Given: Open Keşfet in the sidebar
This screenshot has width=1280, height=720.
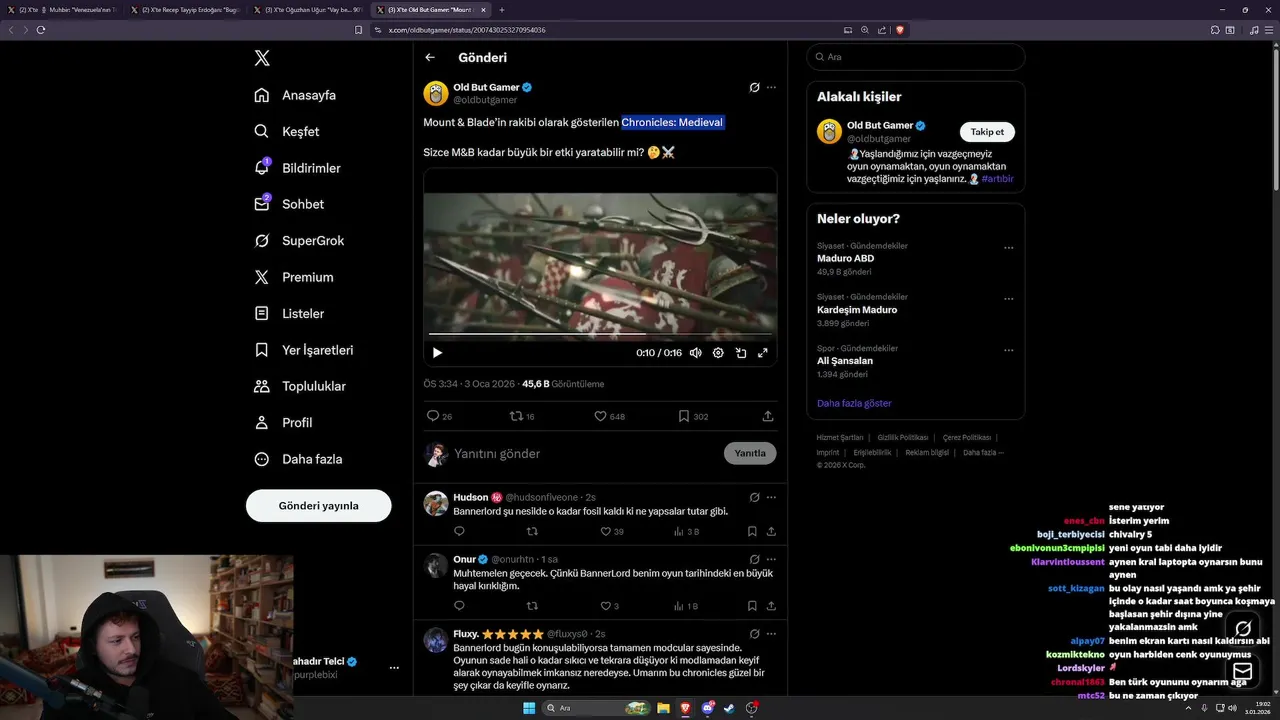Looking at the screenshot, I should (x=287, y=131).
